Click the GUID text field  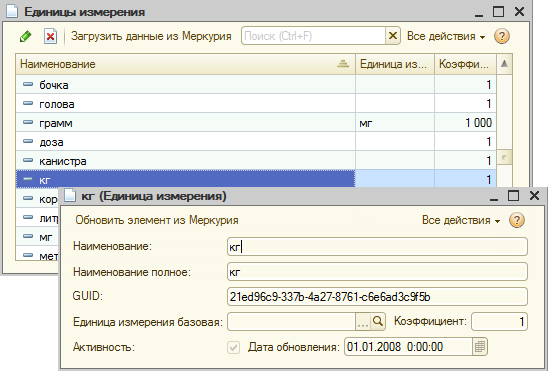377,297
